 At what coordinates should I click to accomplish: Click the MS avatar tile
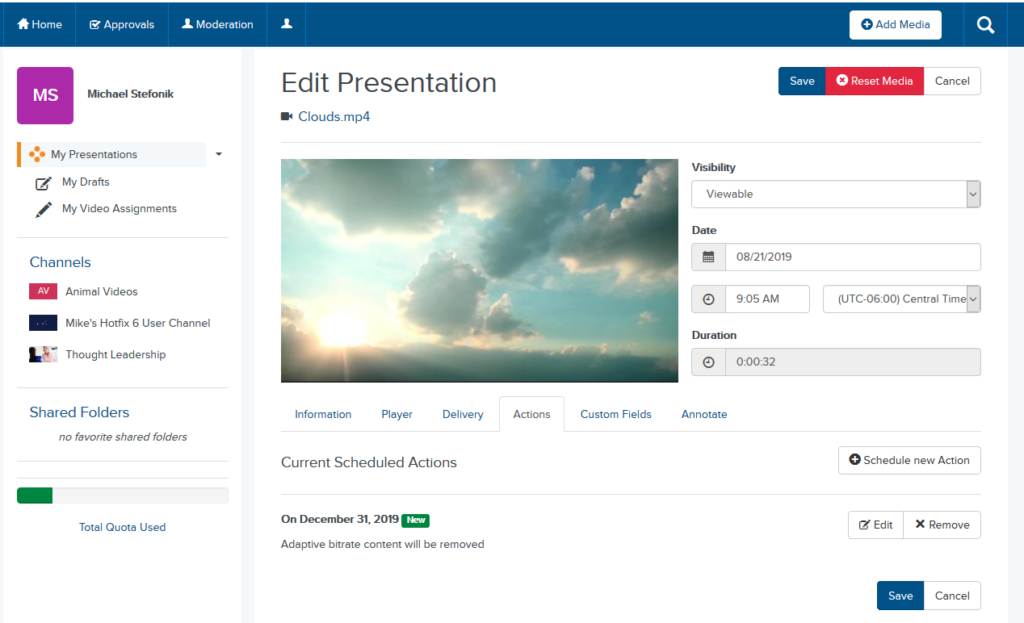click(x=45, y=95)
